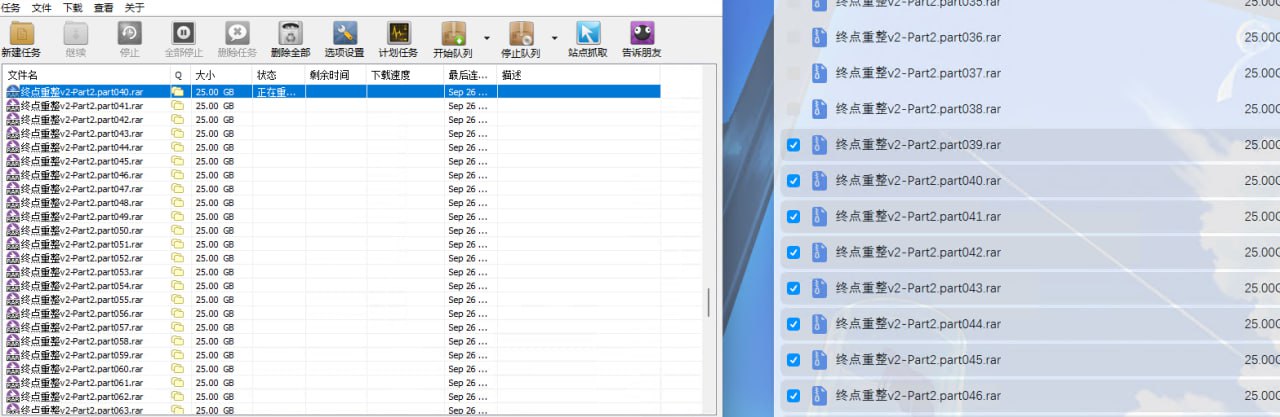
Task: Open 选项设置 (options) from the toolbar
Action: click(345, 34)
